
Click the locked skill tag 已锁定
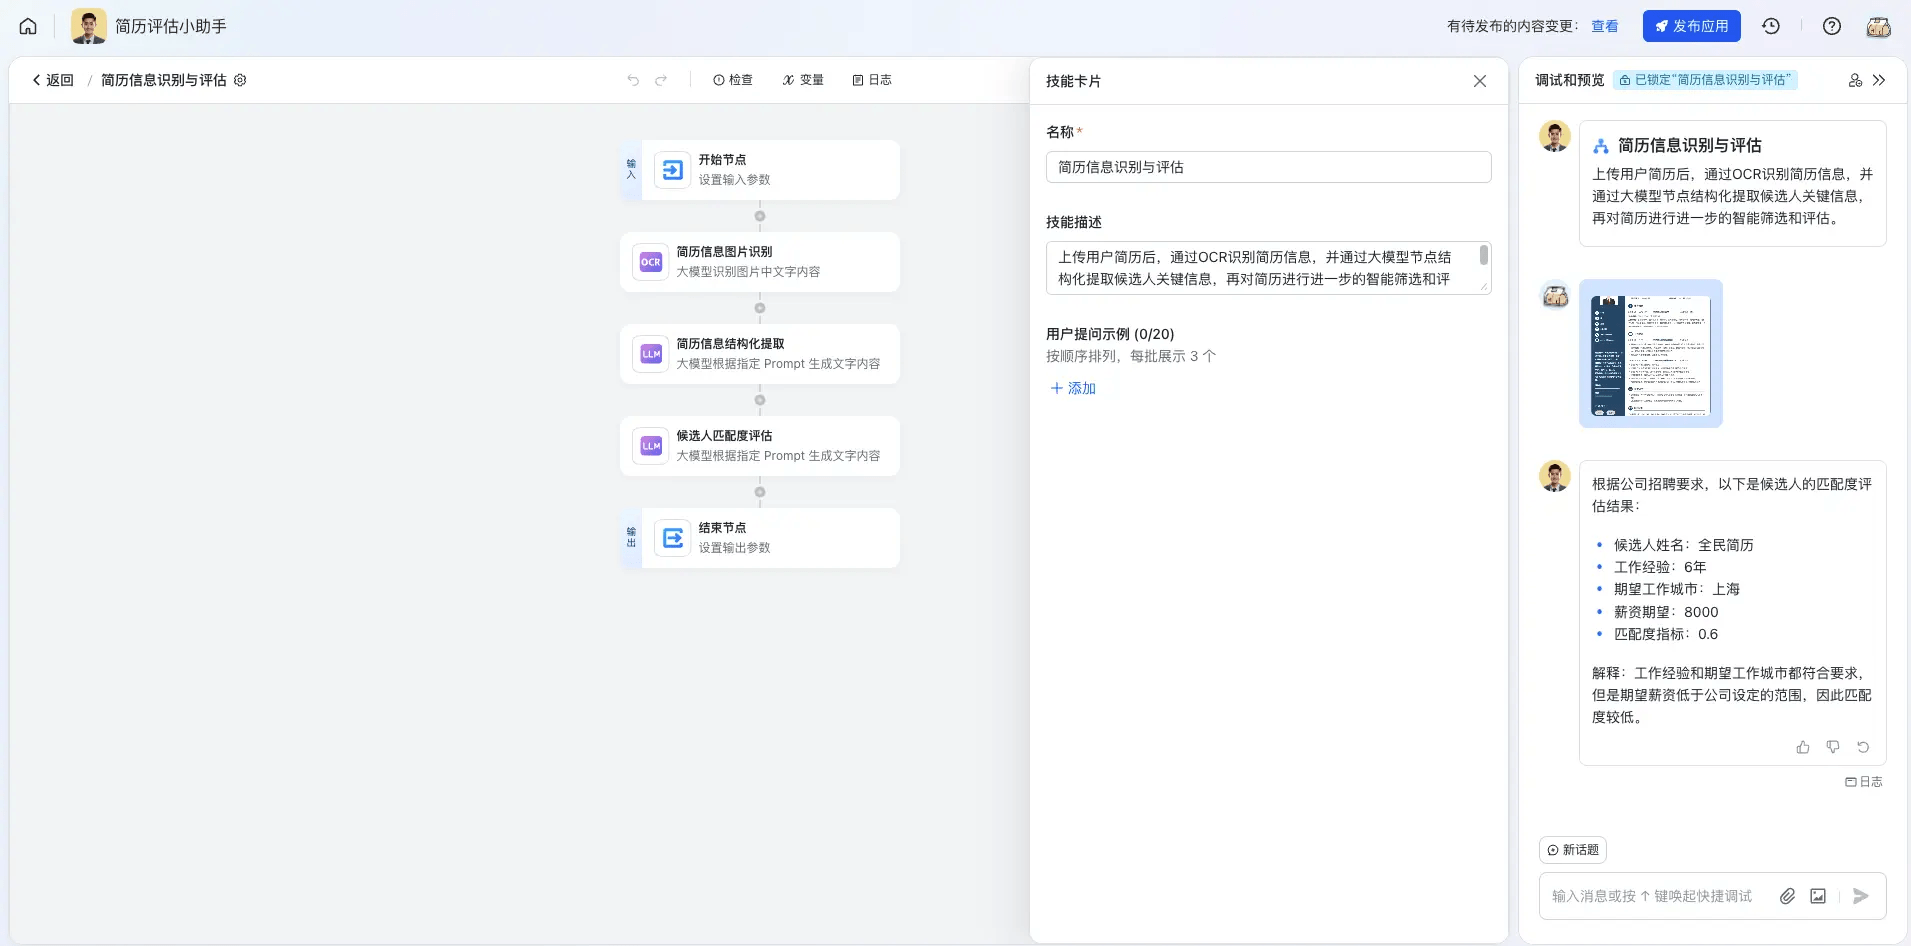point(1705,80)
